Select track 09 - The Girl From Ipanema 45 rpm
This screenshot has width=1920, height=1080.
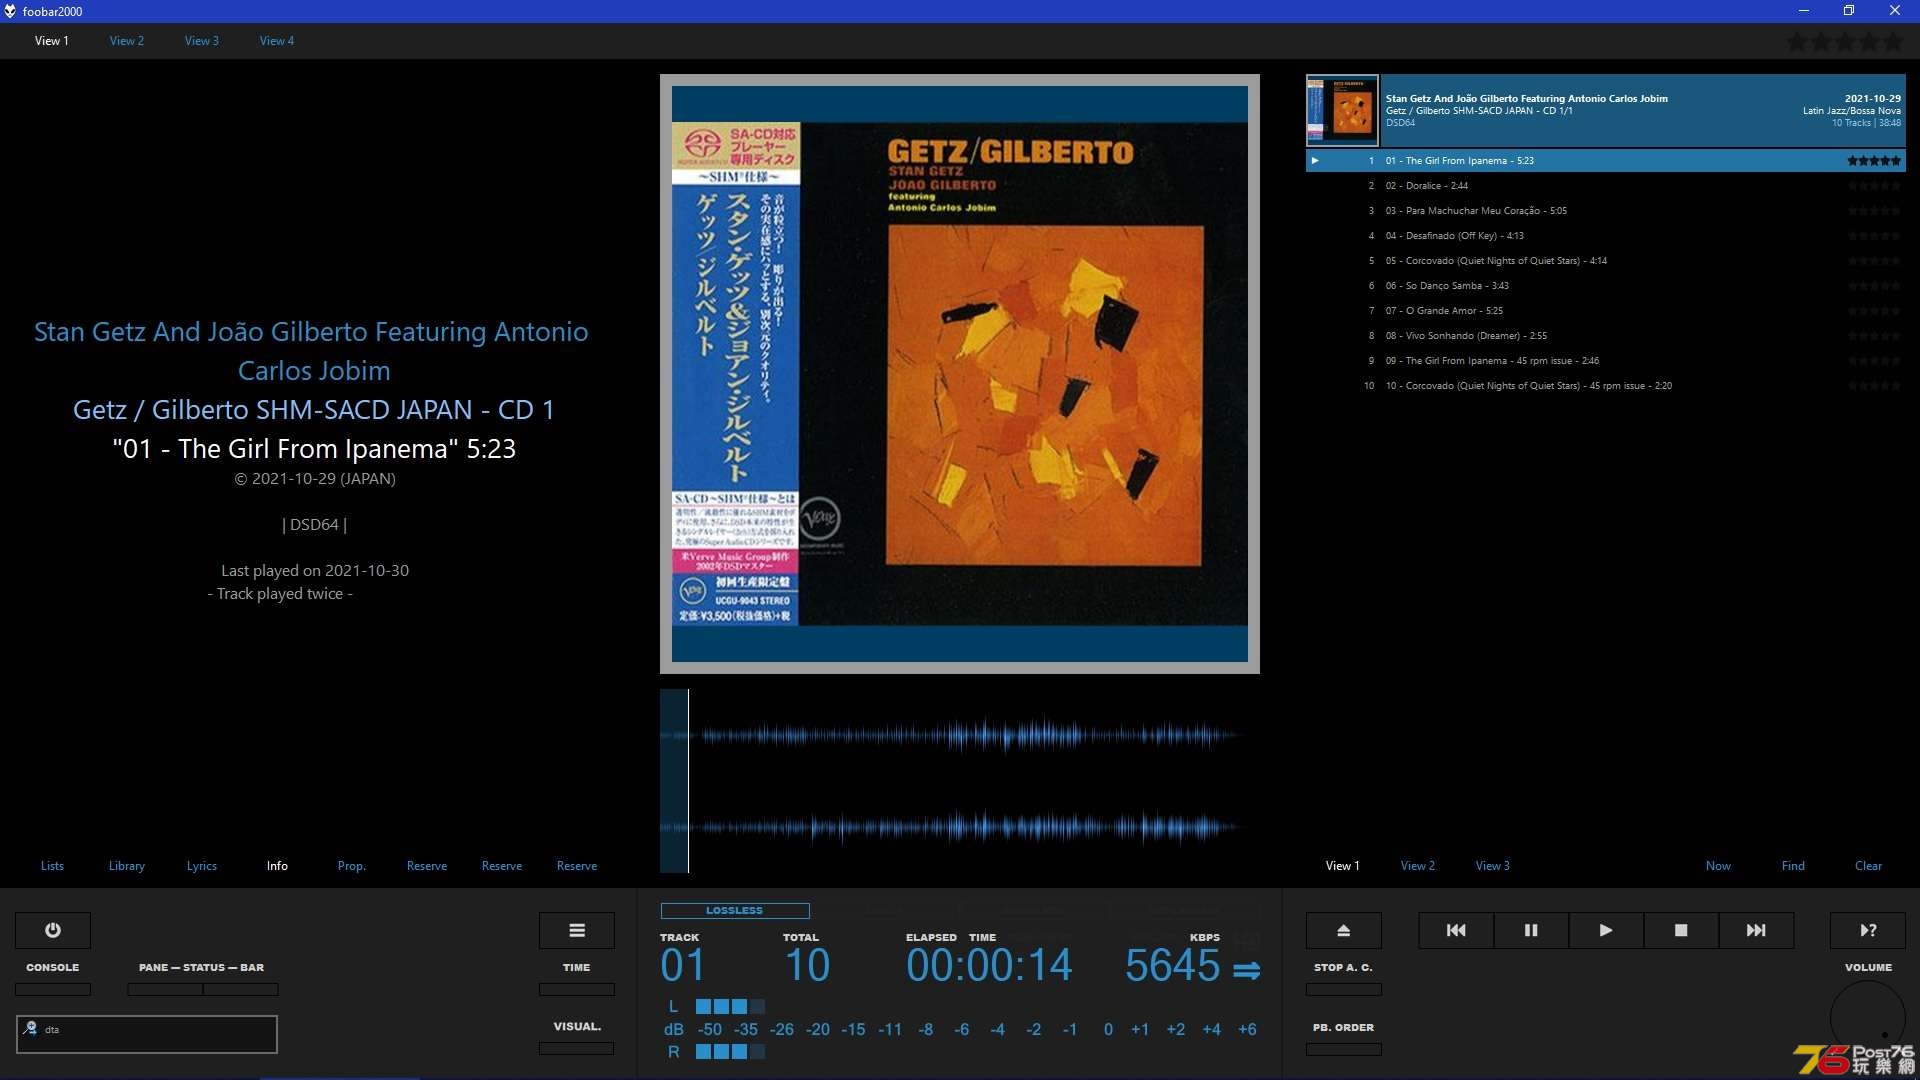[x=1606, y=361]
